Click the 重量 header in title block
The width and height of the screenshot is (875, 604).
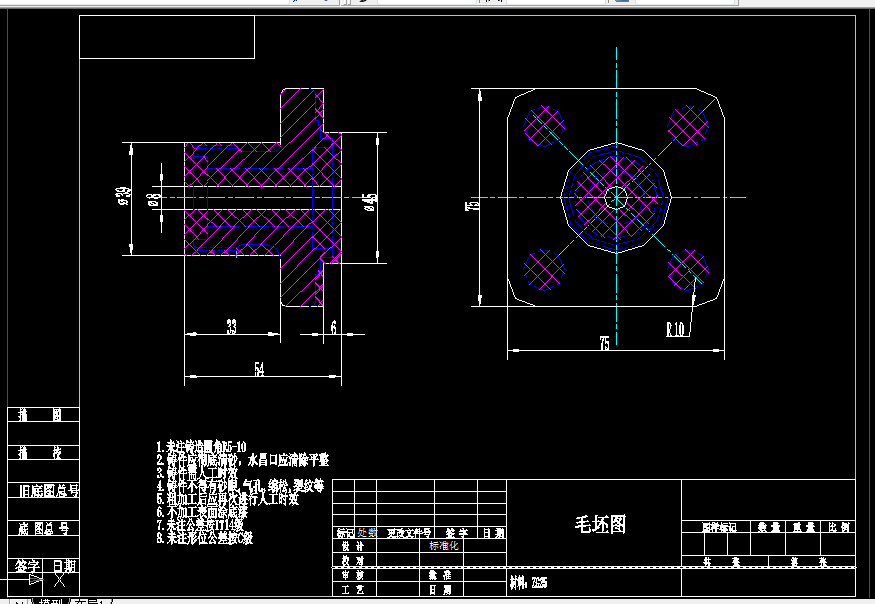804,527
